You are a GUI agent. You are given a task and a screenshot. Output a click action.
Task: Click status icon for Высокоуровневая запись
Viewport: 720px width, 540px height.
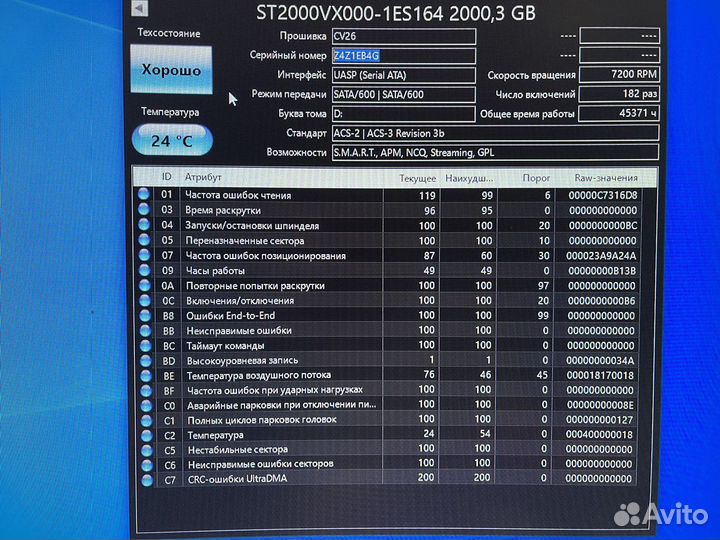point(146,360)
